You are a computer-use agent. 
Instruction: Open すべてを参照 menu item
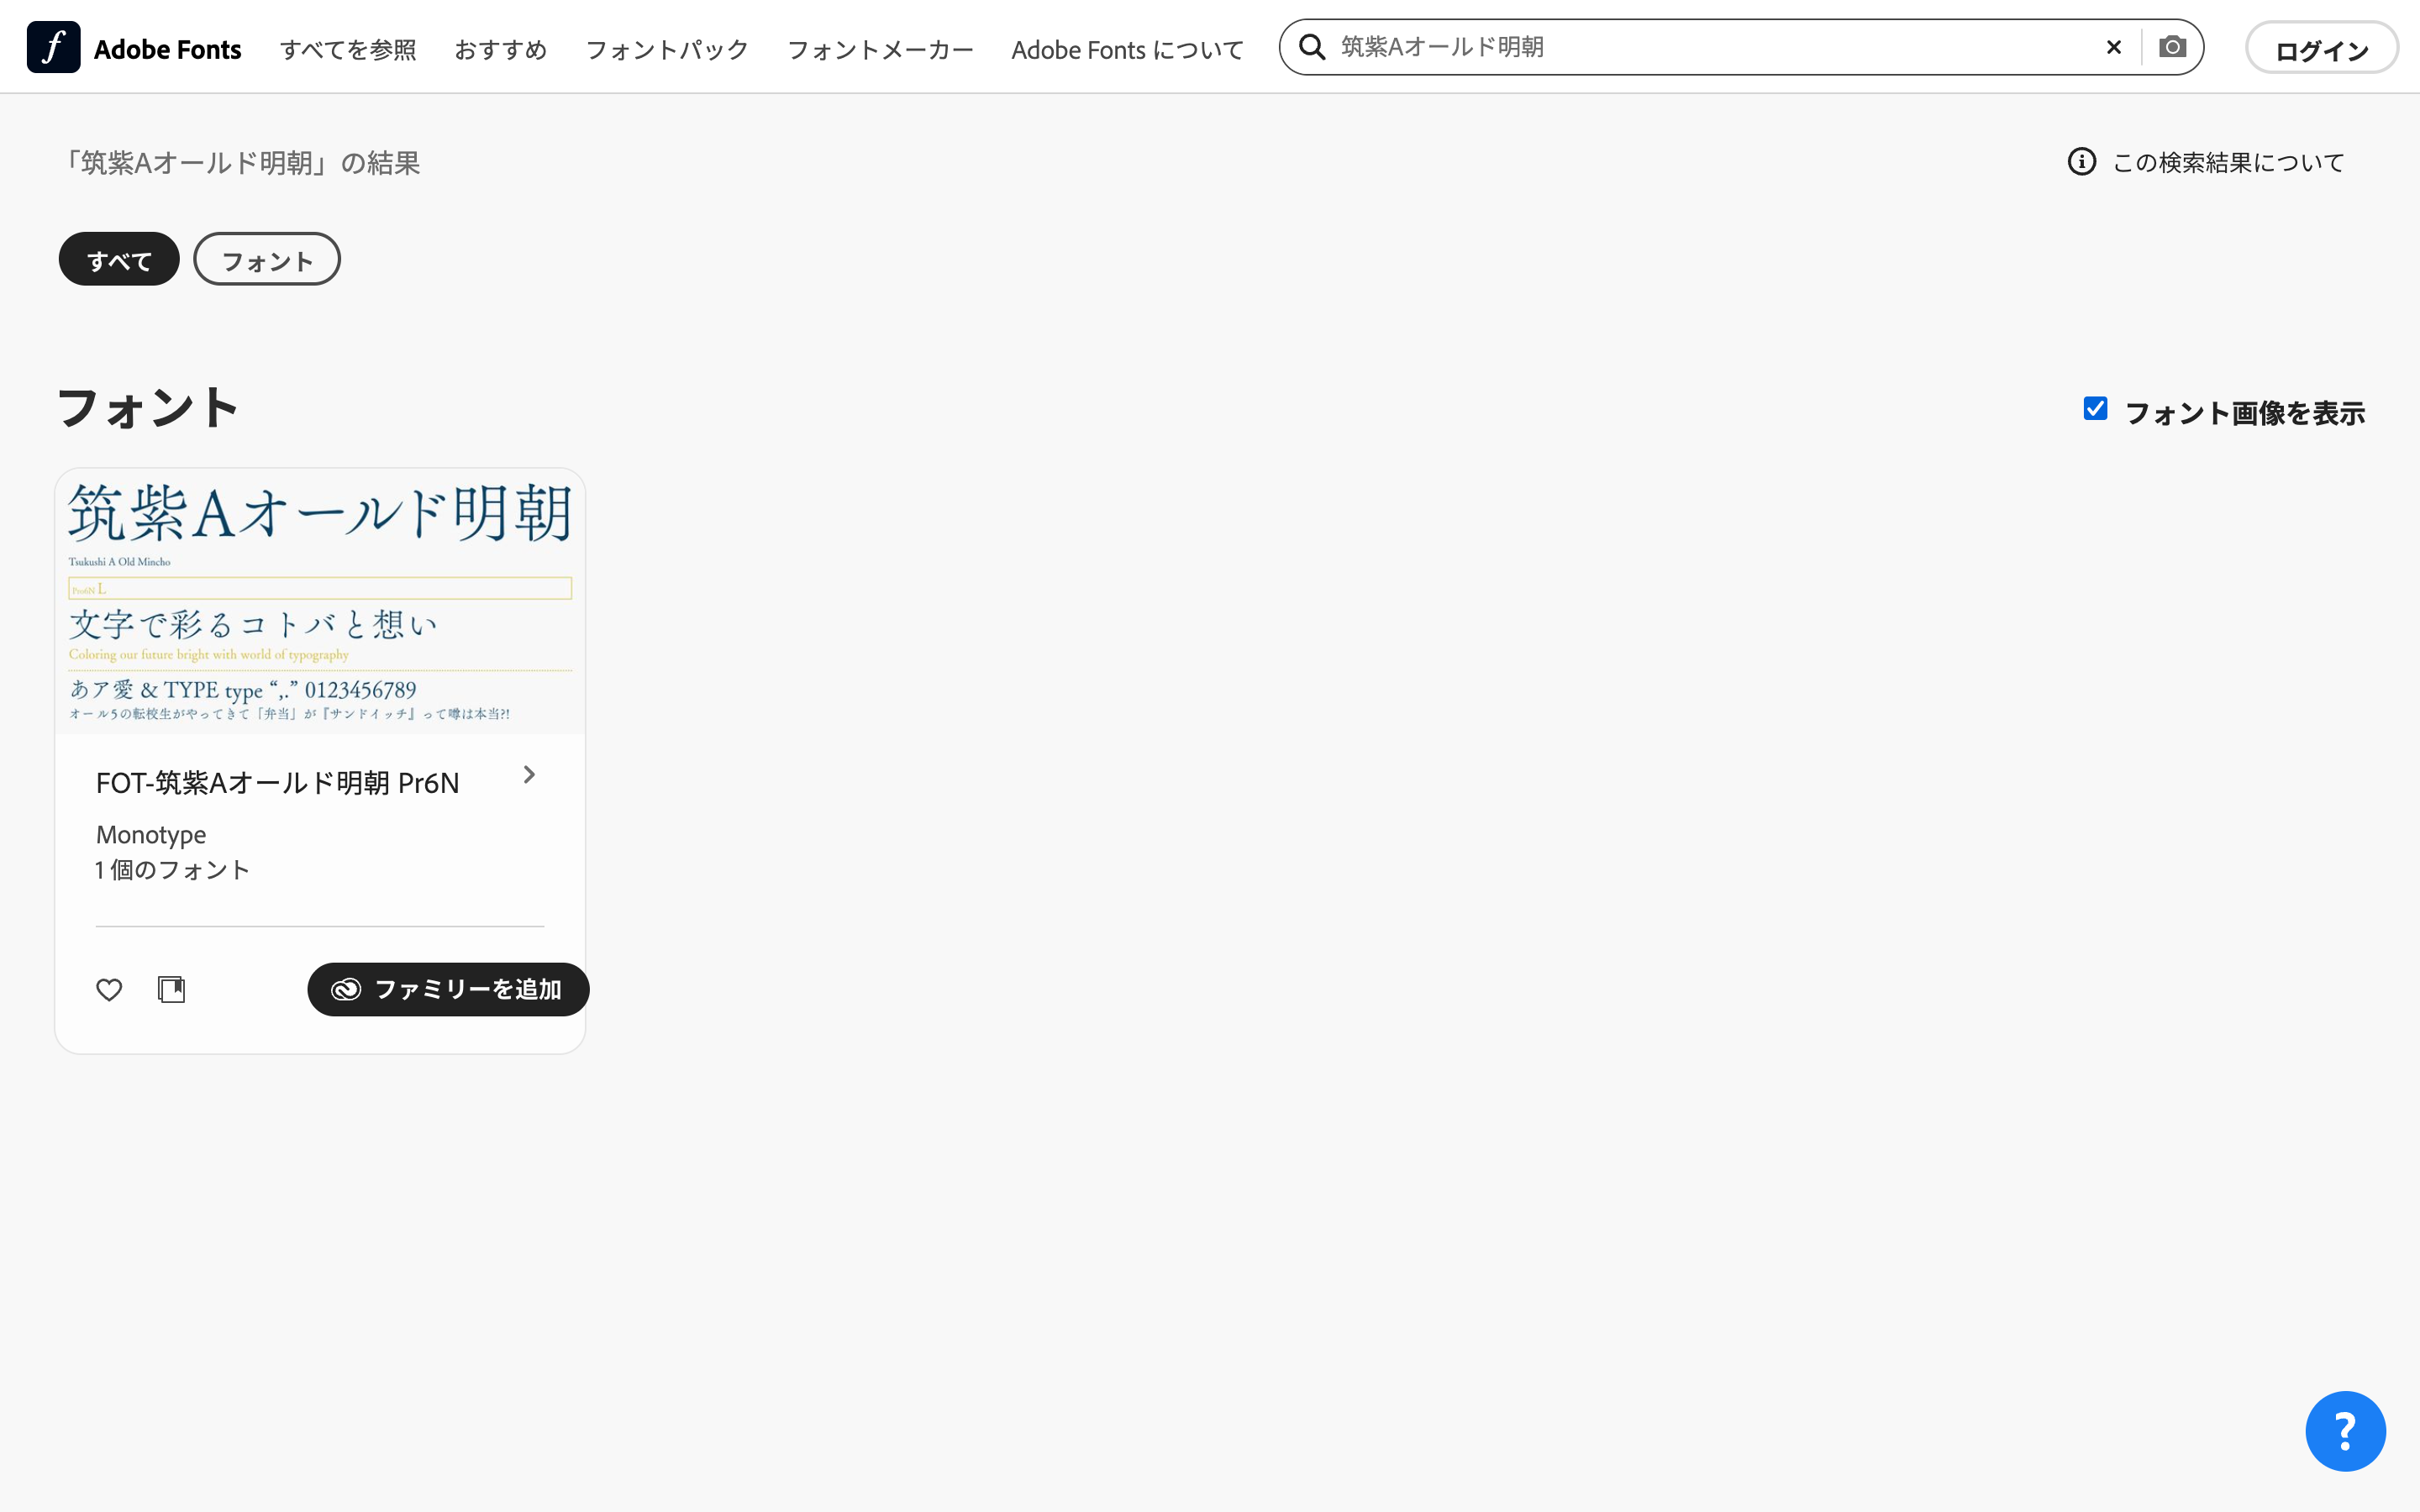pyautogui.click(x=348, y=49)
